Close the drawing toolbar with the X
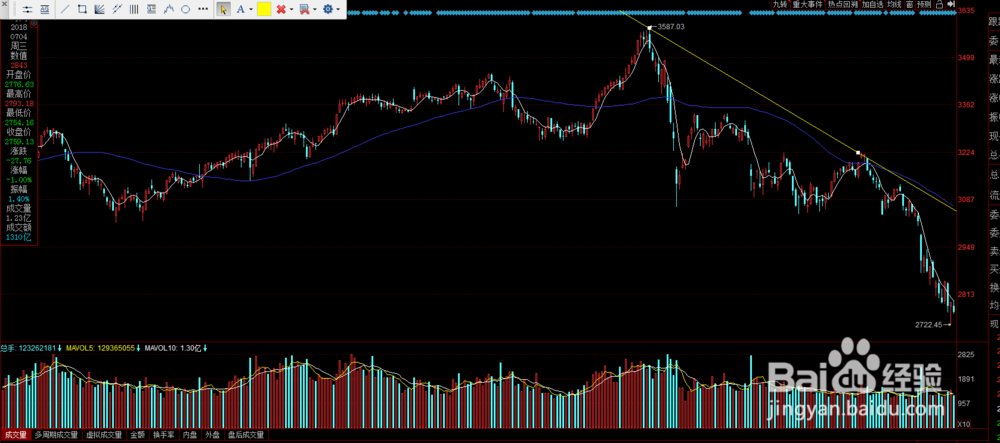The width and height of the screenshot is (1000, 443). 4,4
